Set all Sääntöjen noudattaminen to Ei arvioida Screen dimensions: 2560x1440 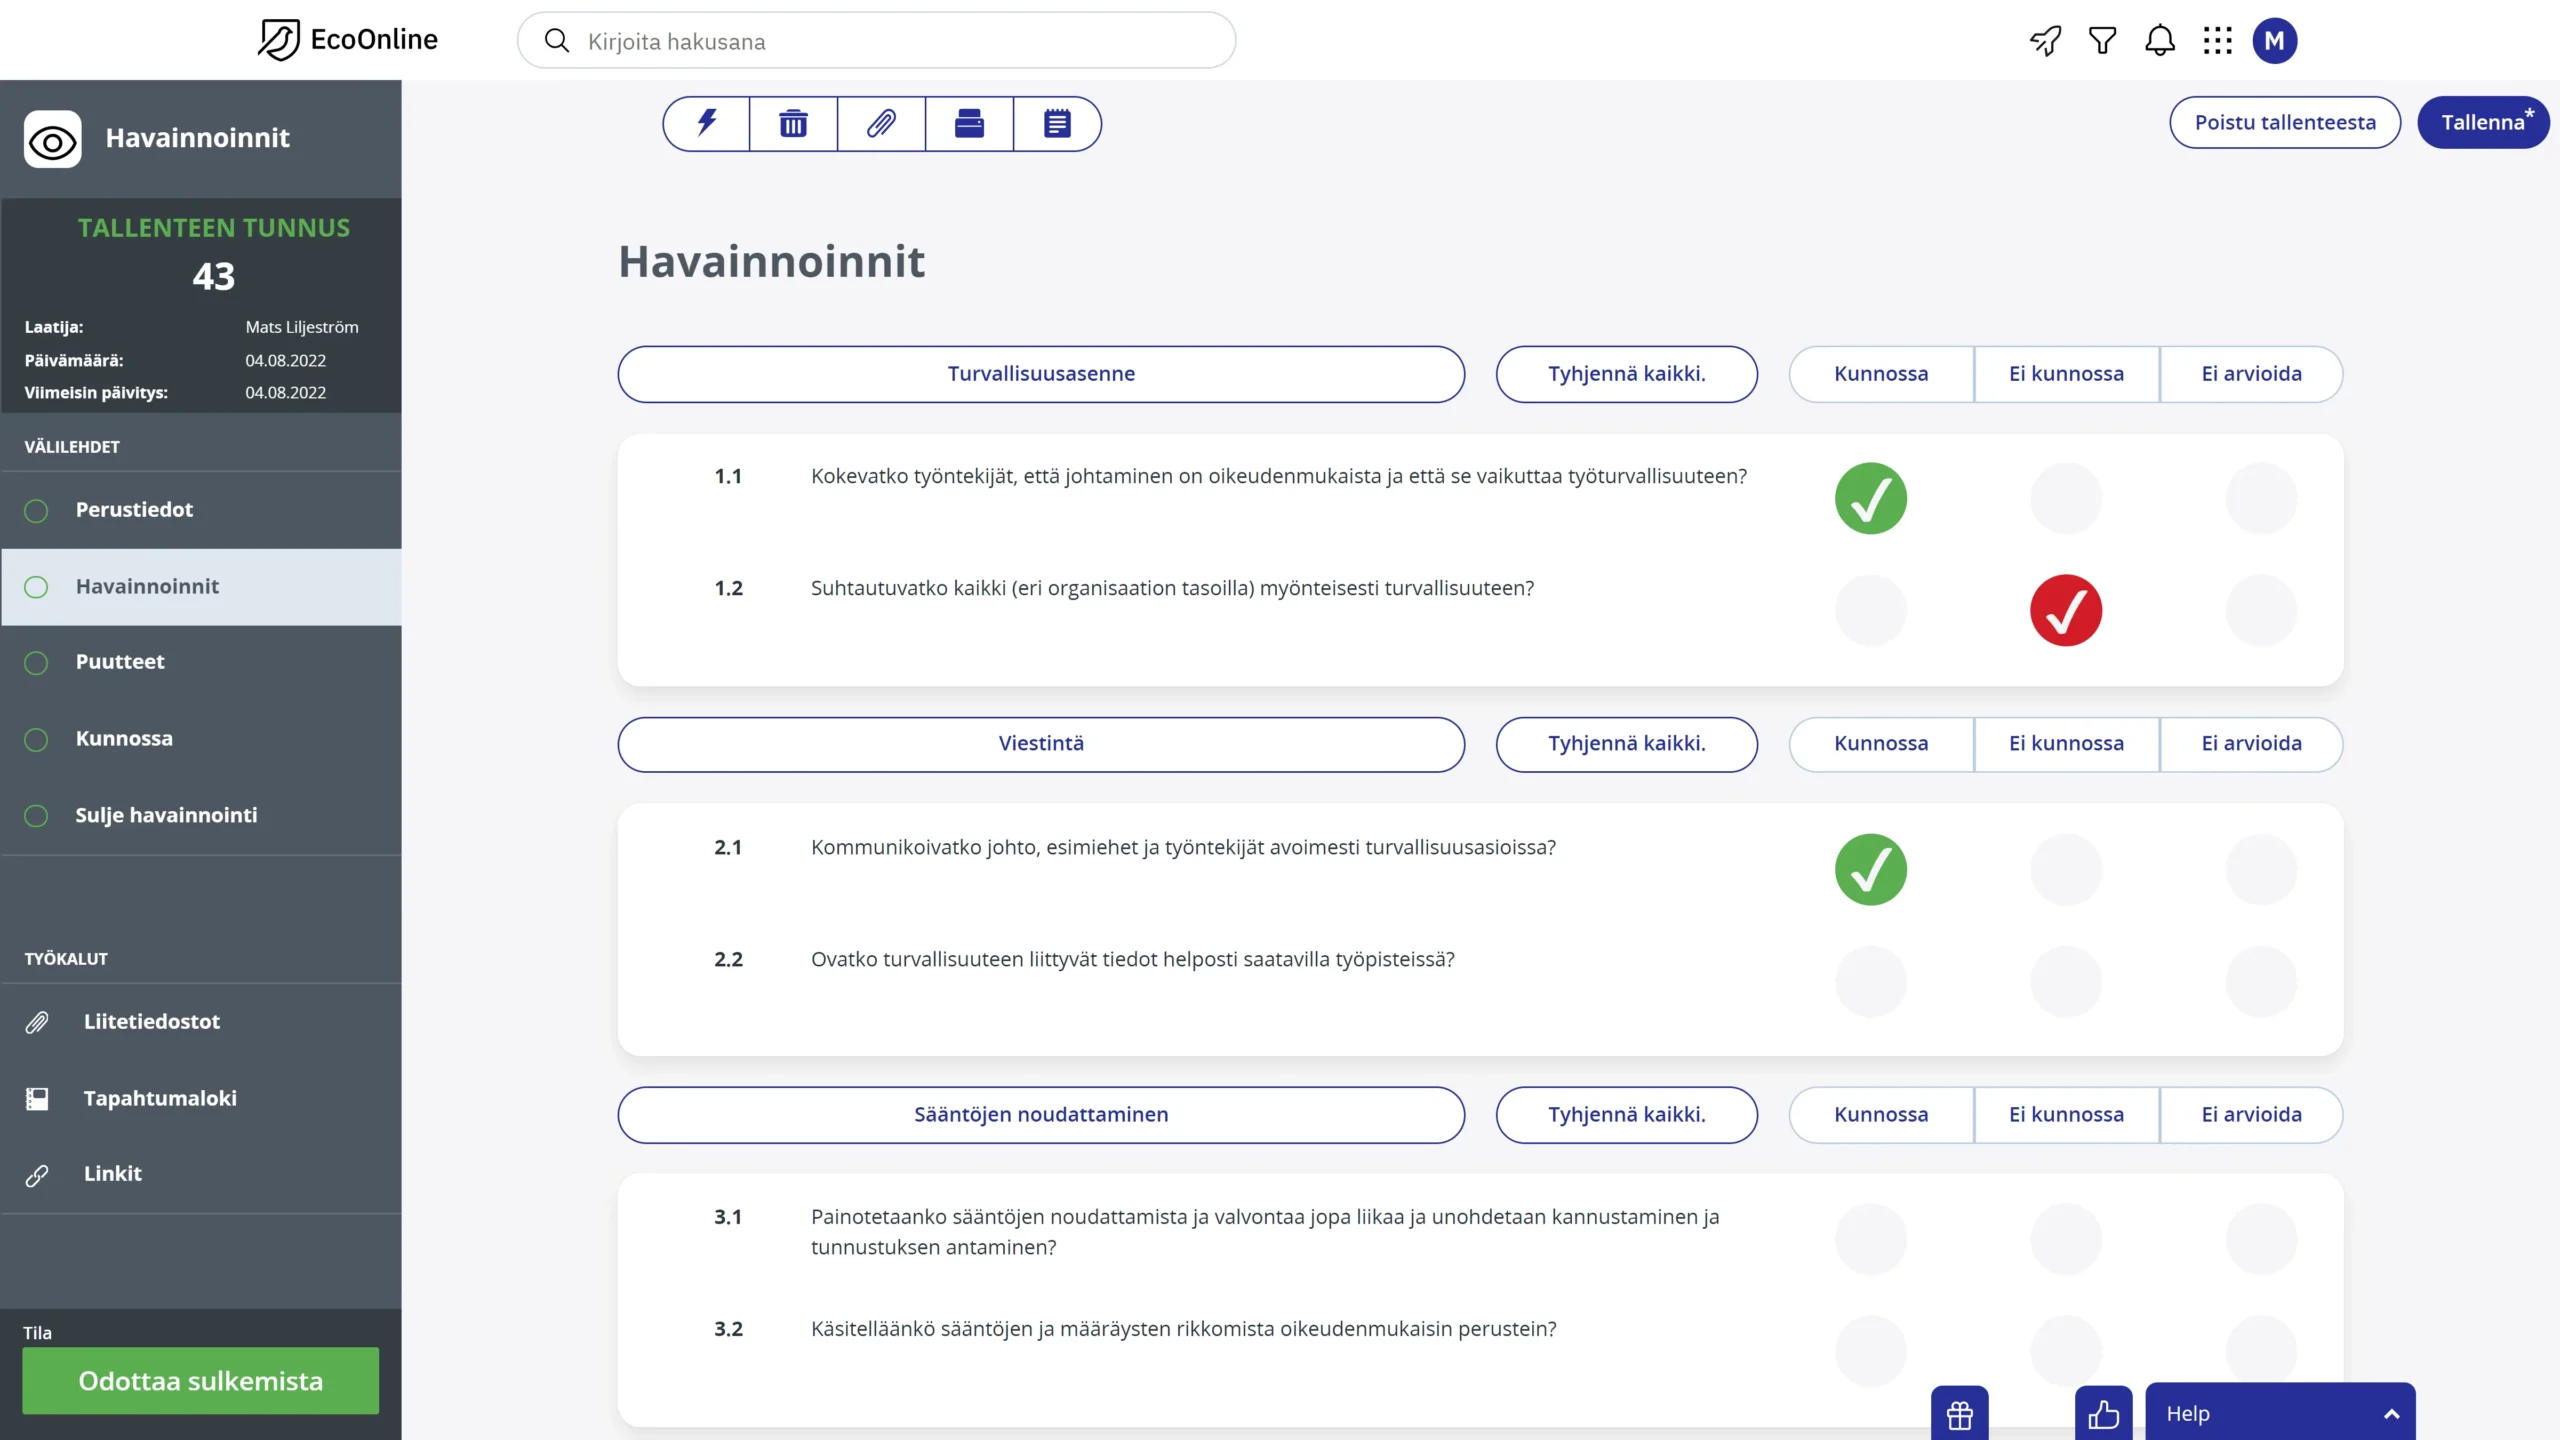point(2251,1115)
